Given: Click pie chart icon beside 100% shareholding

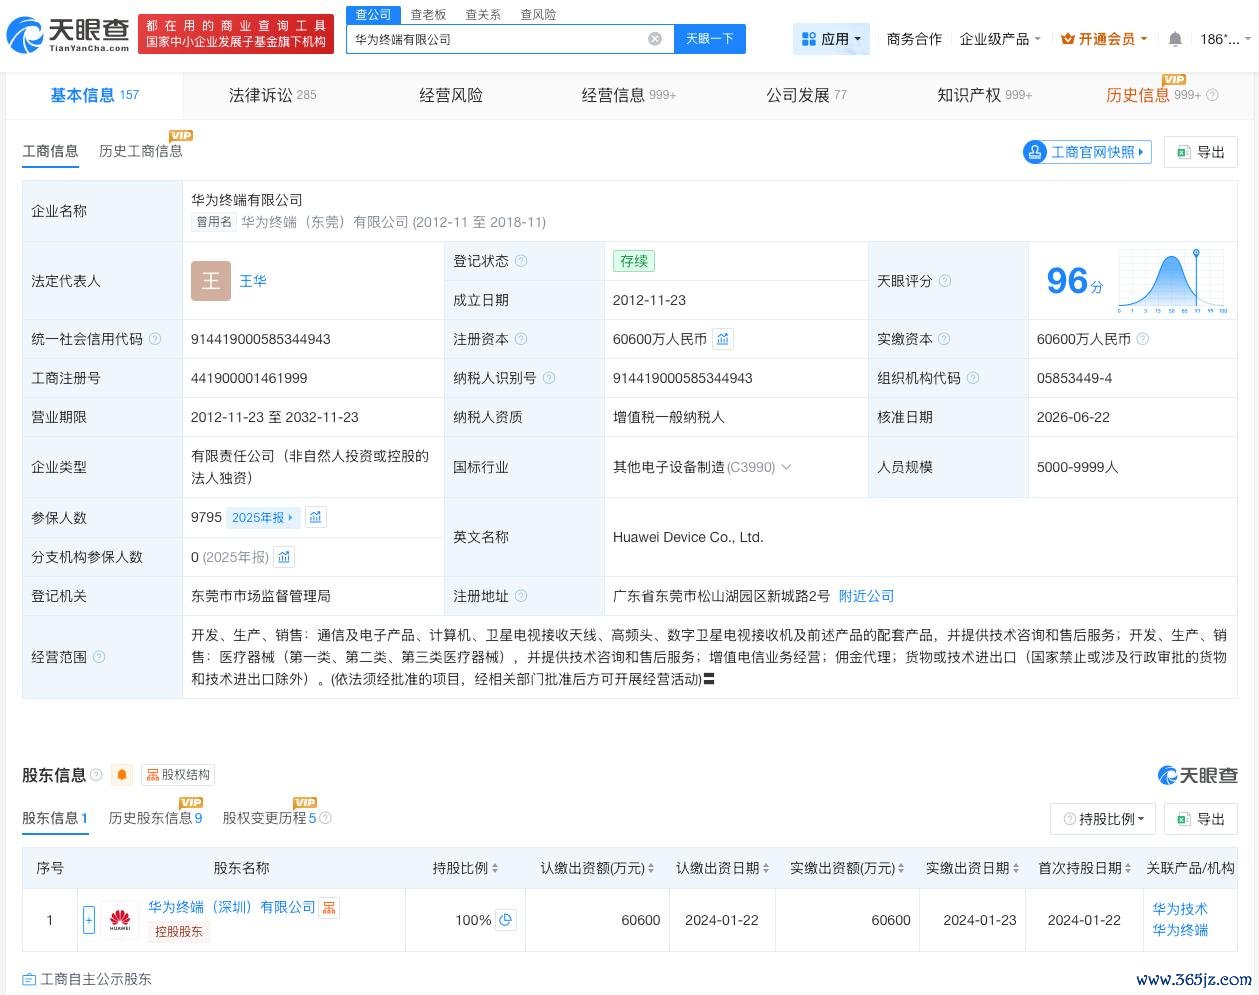Looking at the screenshot, I should tap(506, 920).
